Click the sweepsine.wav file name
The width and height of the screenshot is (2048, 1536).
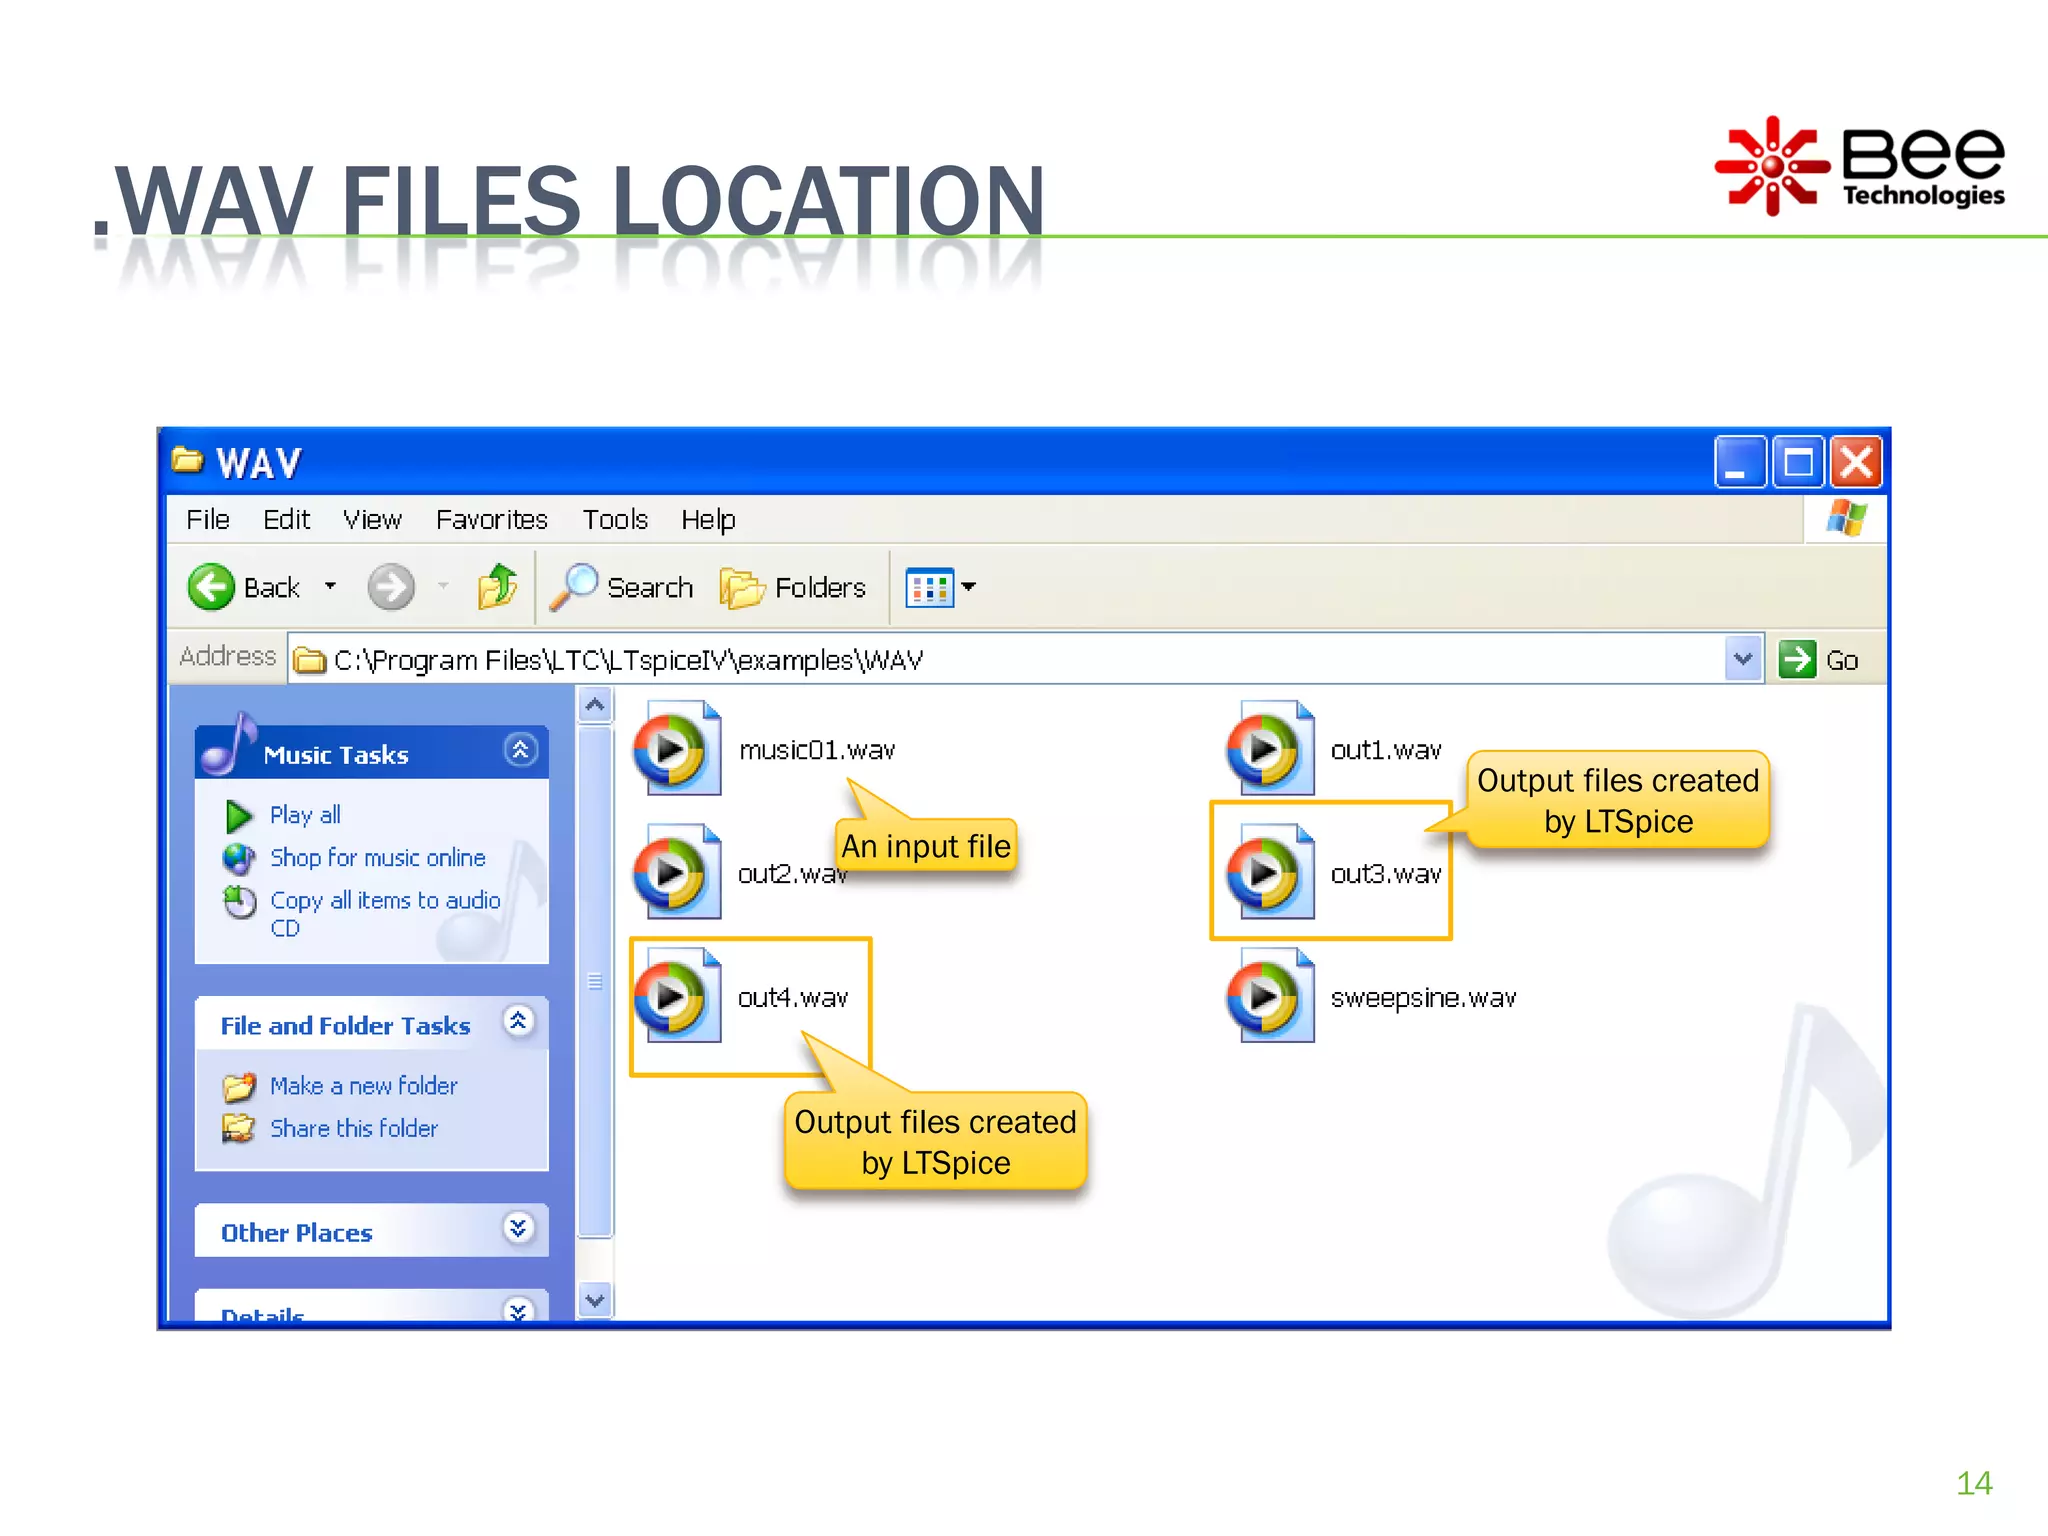1423,998
